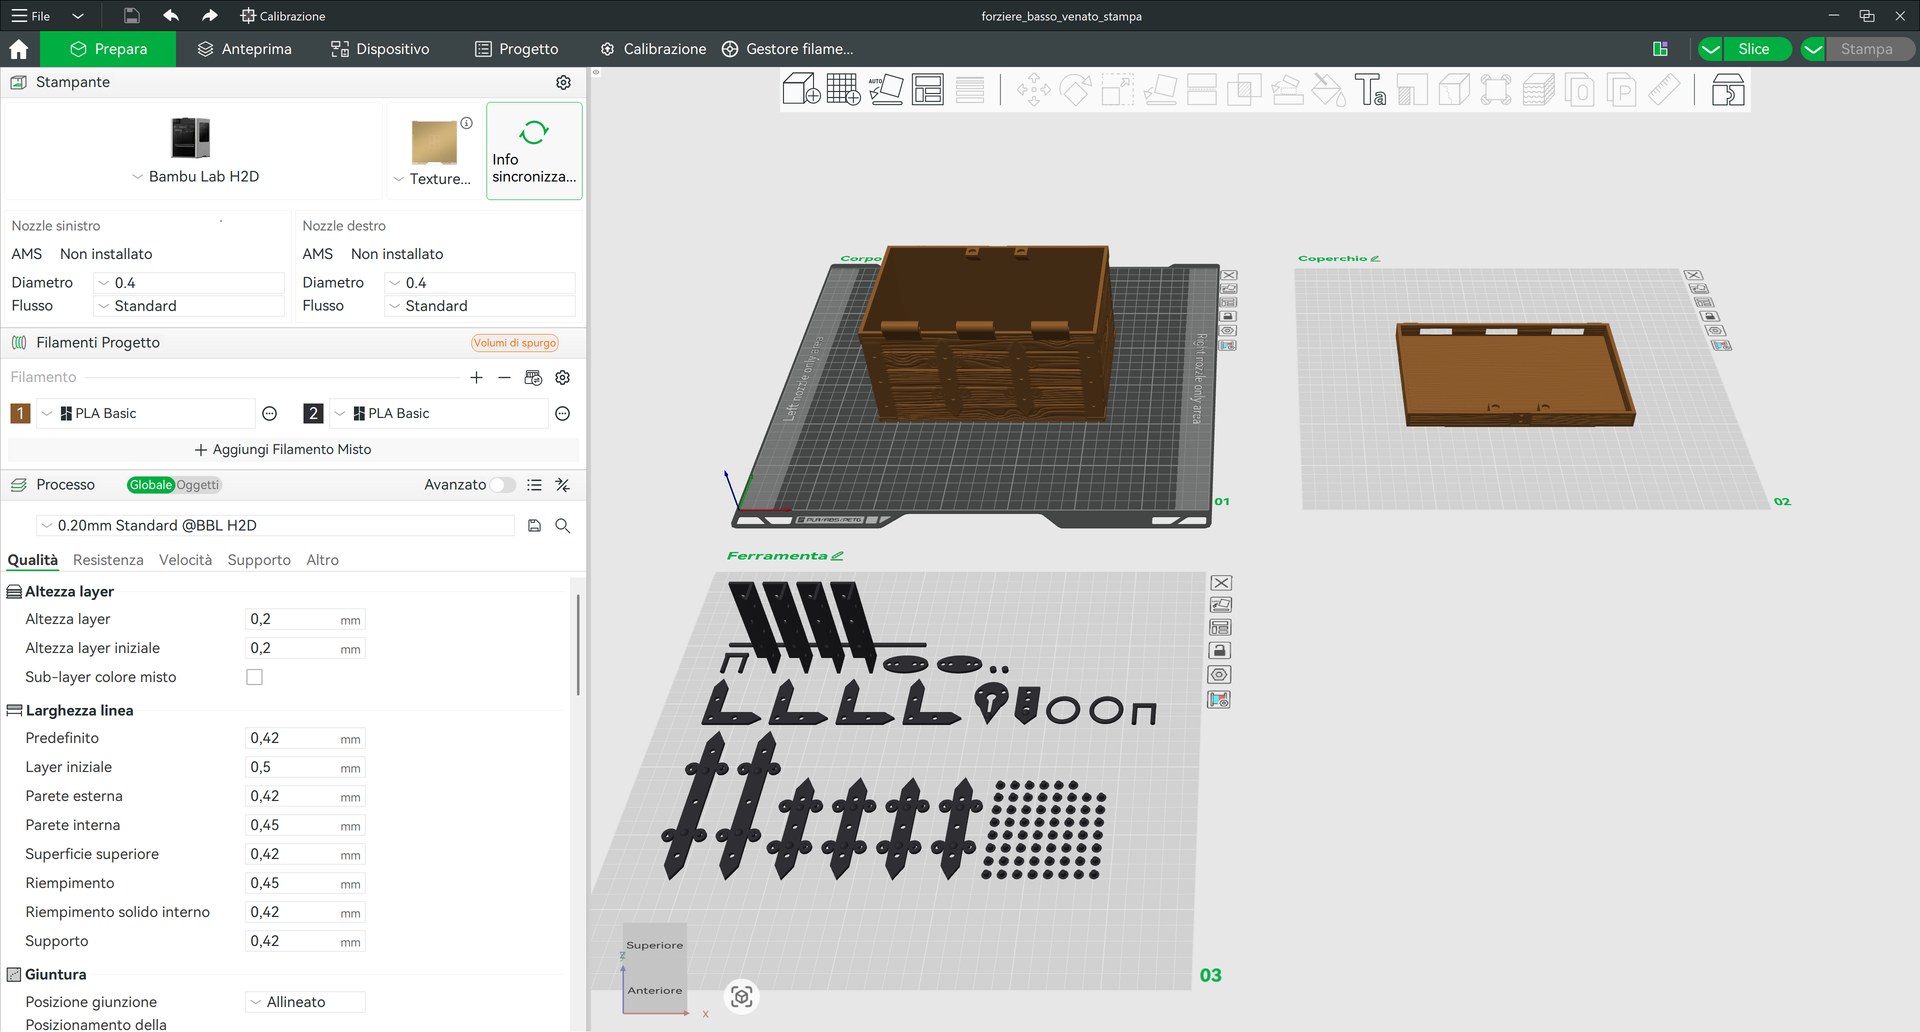Open the Bambu Lab H2D printer dropdown

click(196, 177)
